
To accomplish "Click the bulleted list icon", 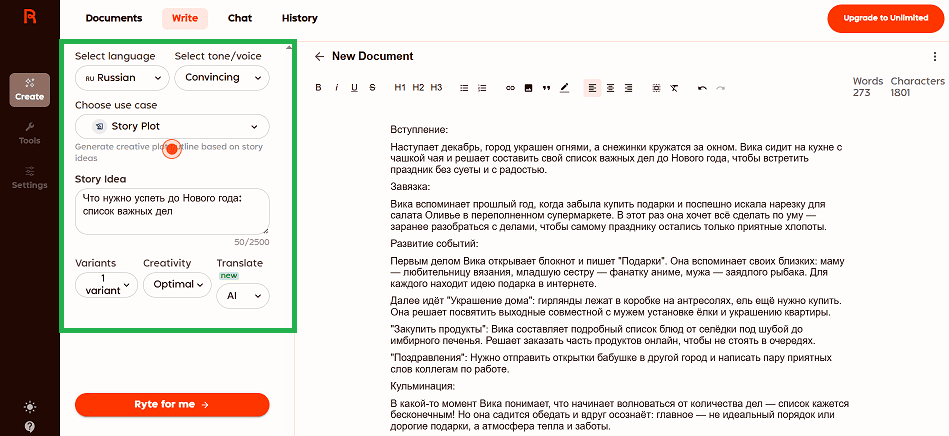I will coord(464,88).
